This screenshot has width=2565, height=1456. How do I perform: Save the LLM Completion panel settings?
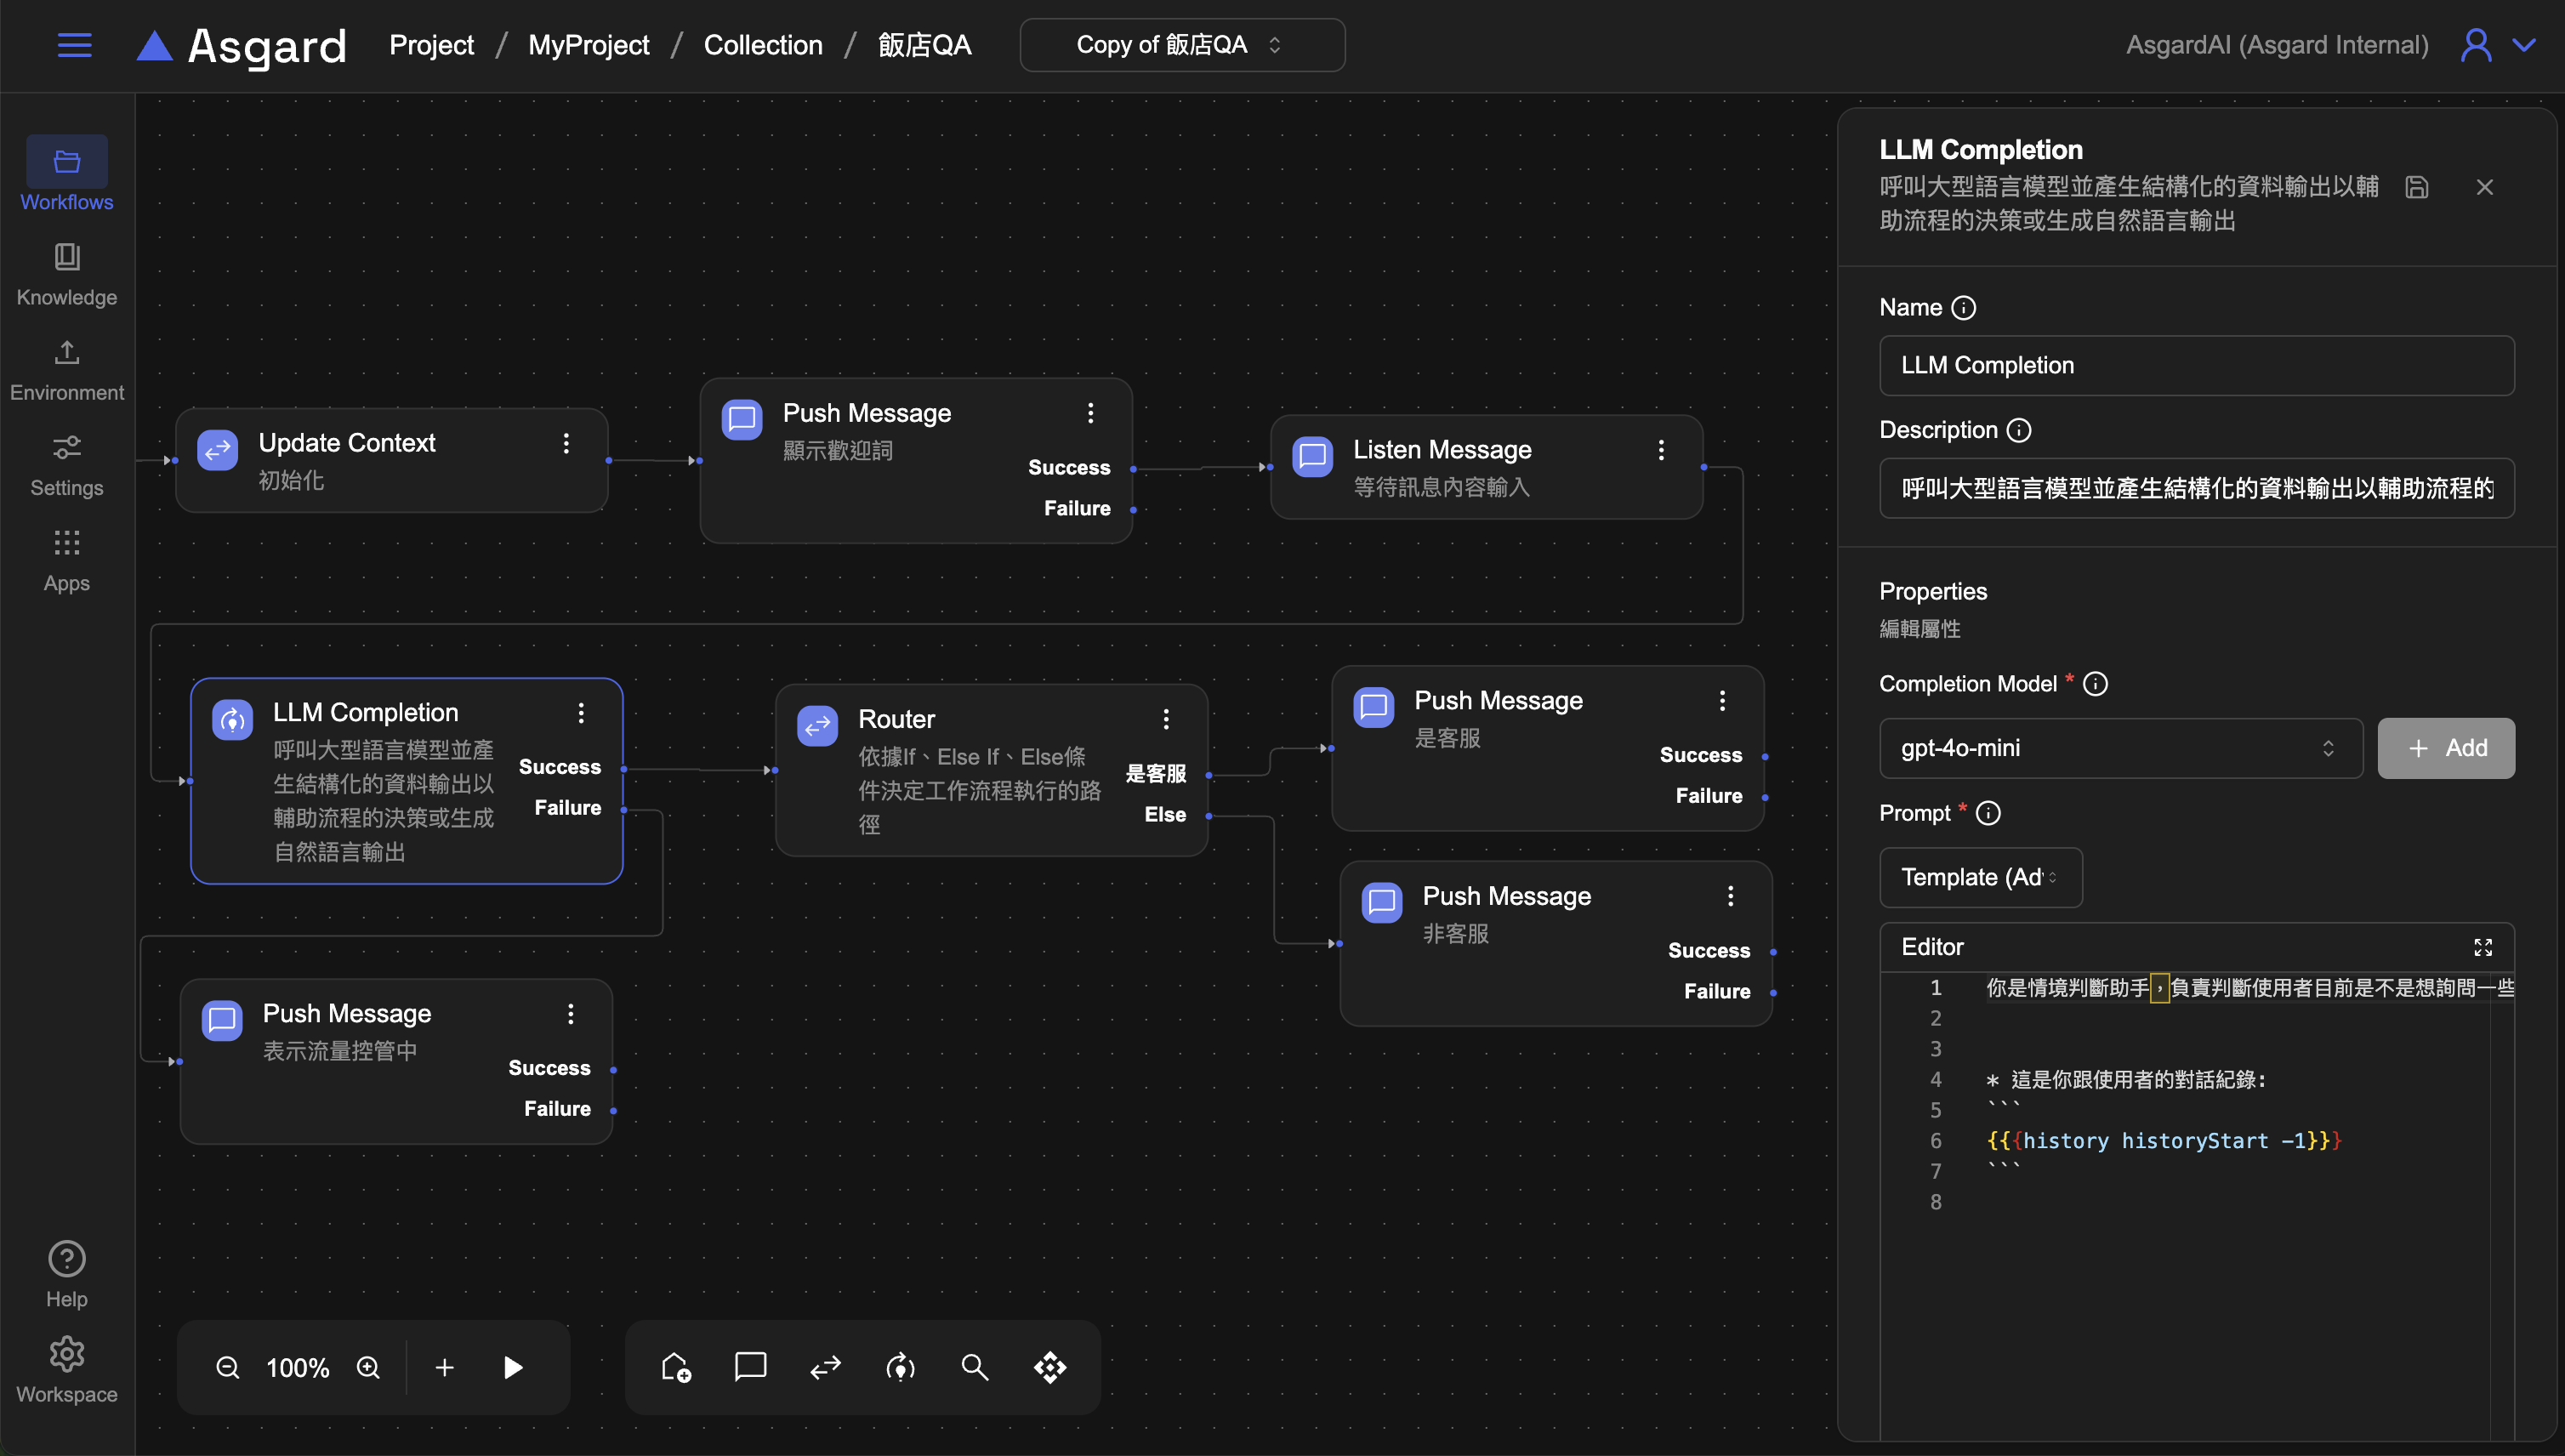pyautogui.click(x=2416, y=187)
